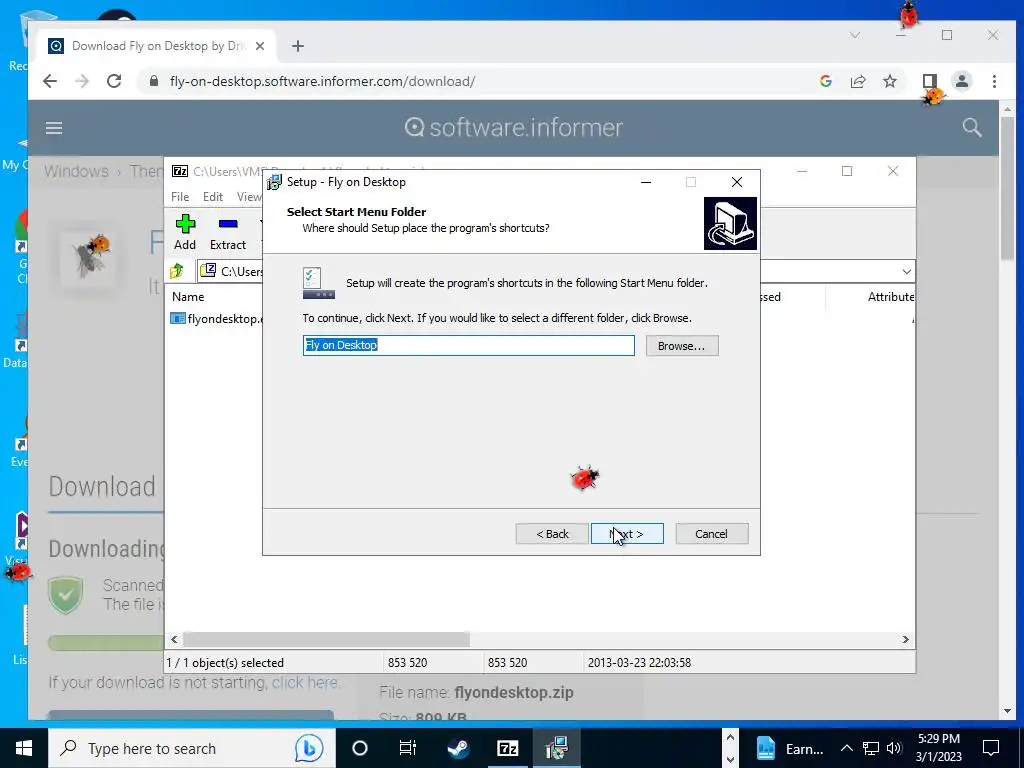Open Task View in taskbar
Image resolution: width=1024 pixels, height=768 pixels.
(x=408, y=748)
